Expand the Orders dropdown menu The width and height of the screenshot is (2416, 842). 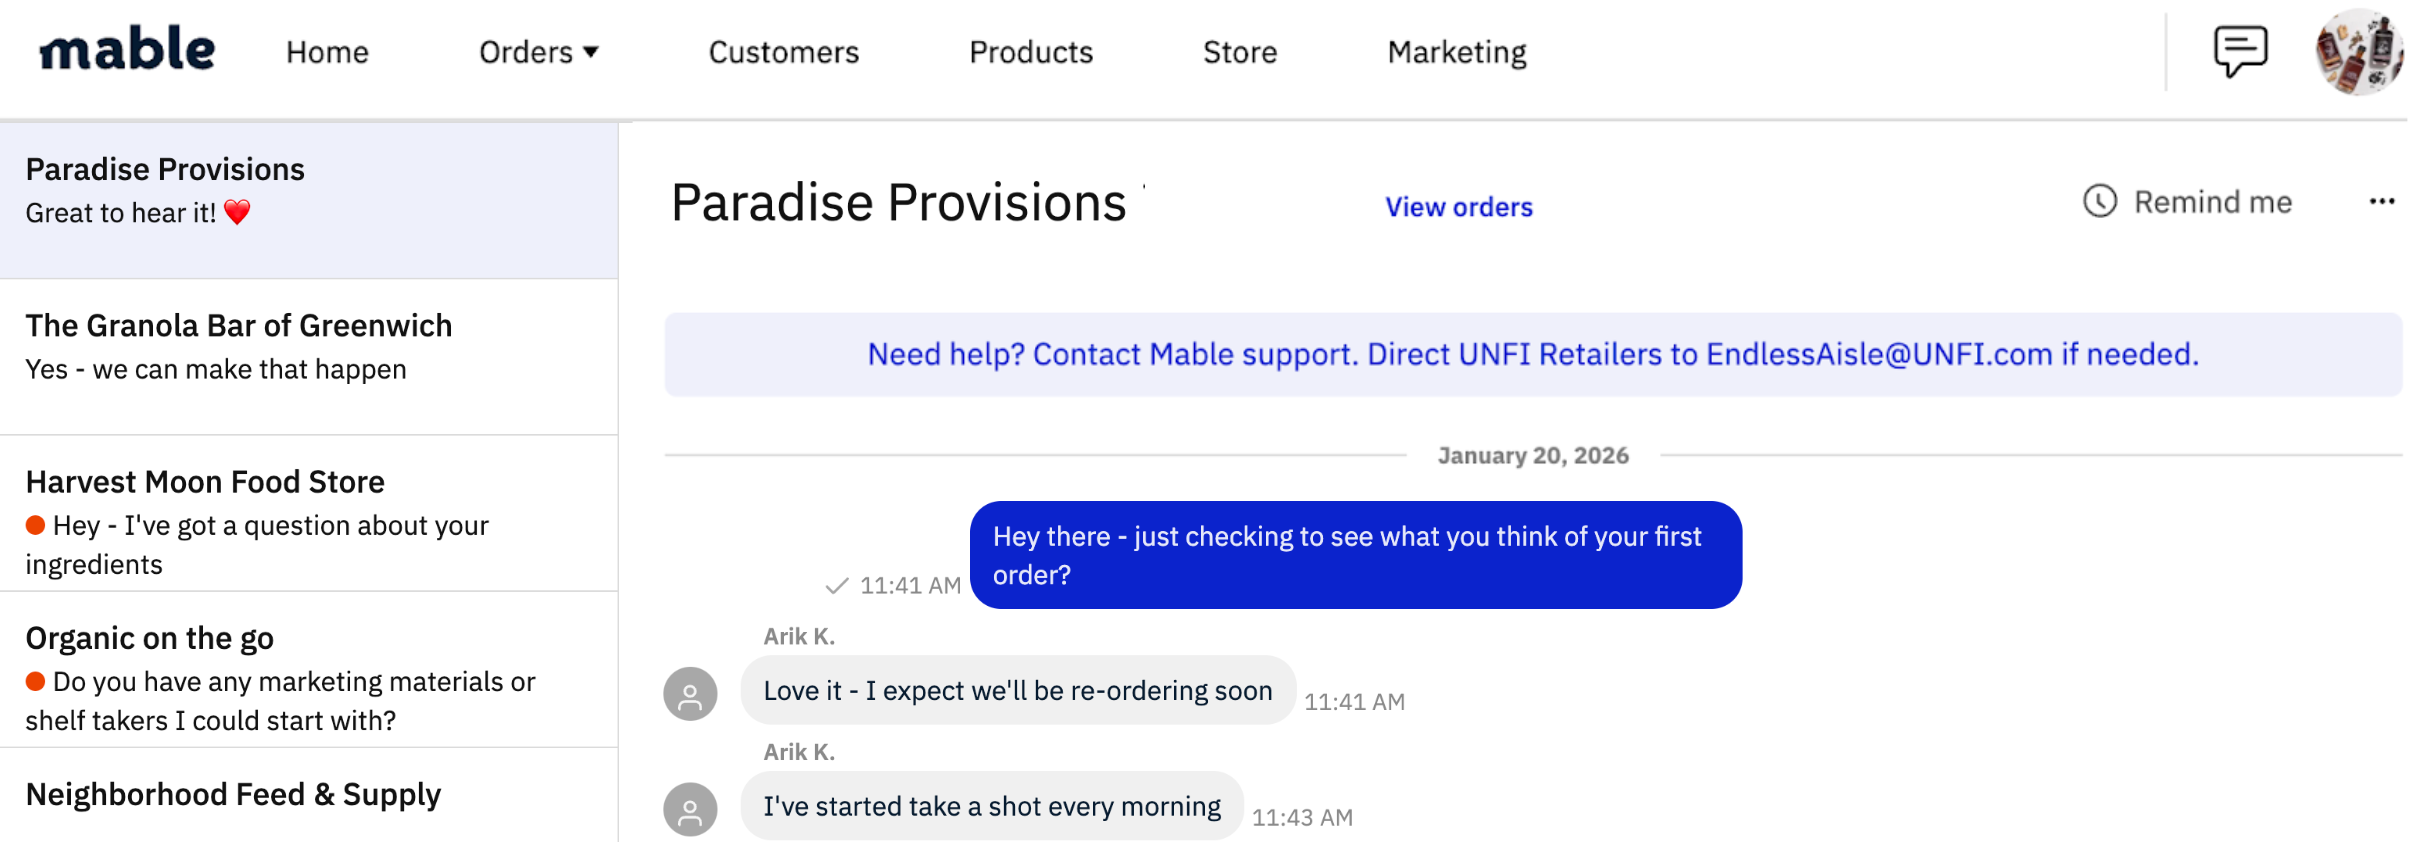538,52
